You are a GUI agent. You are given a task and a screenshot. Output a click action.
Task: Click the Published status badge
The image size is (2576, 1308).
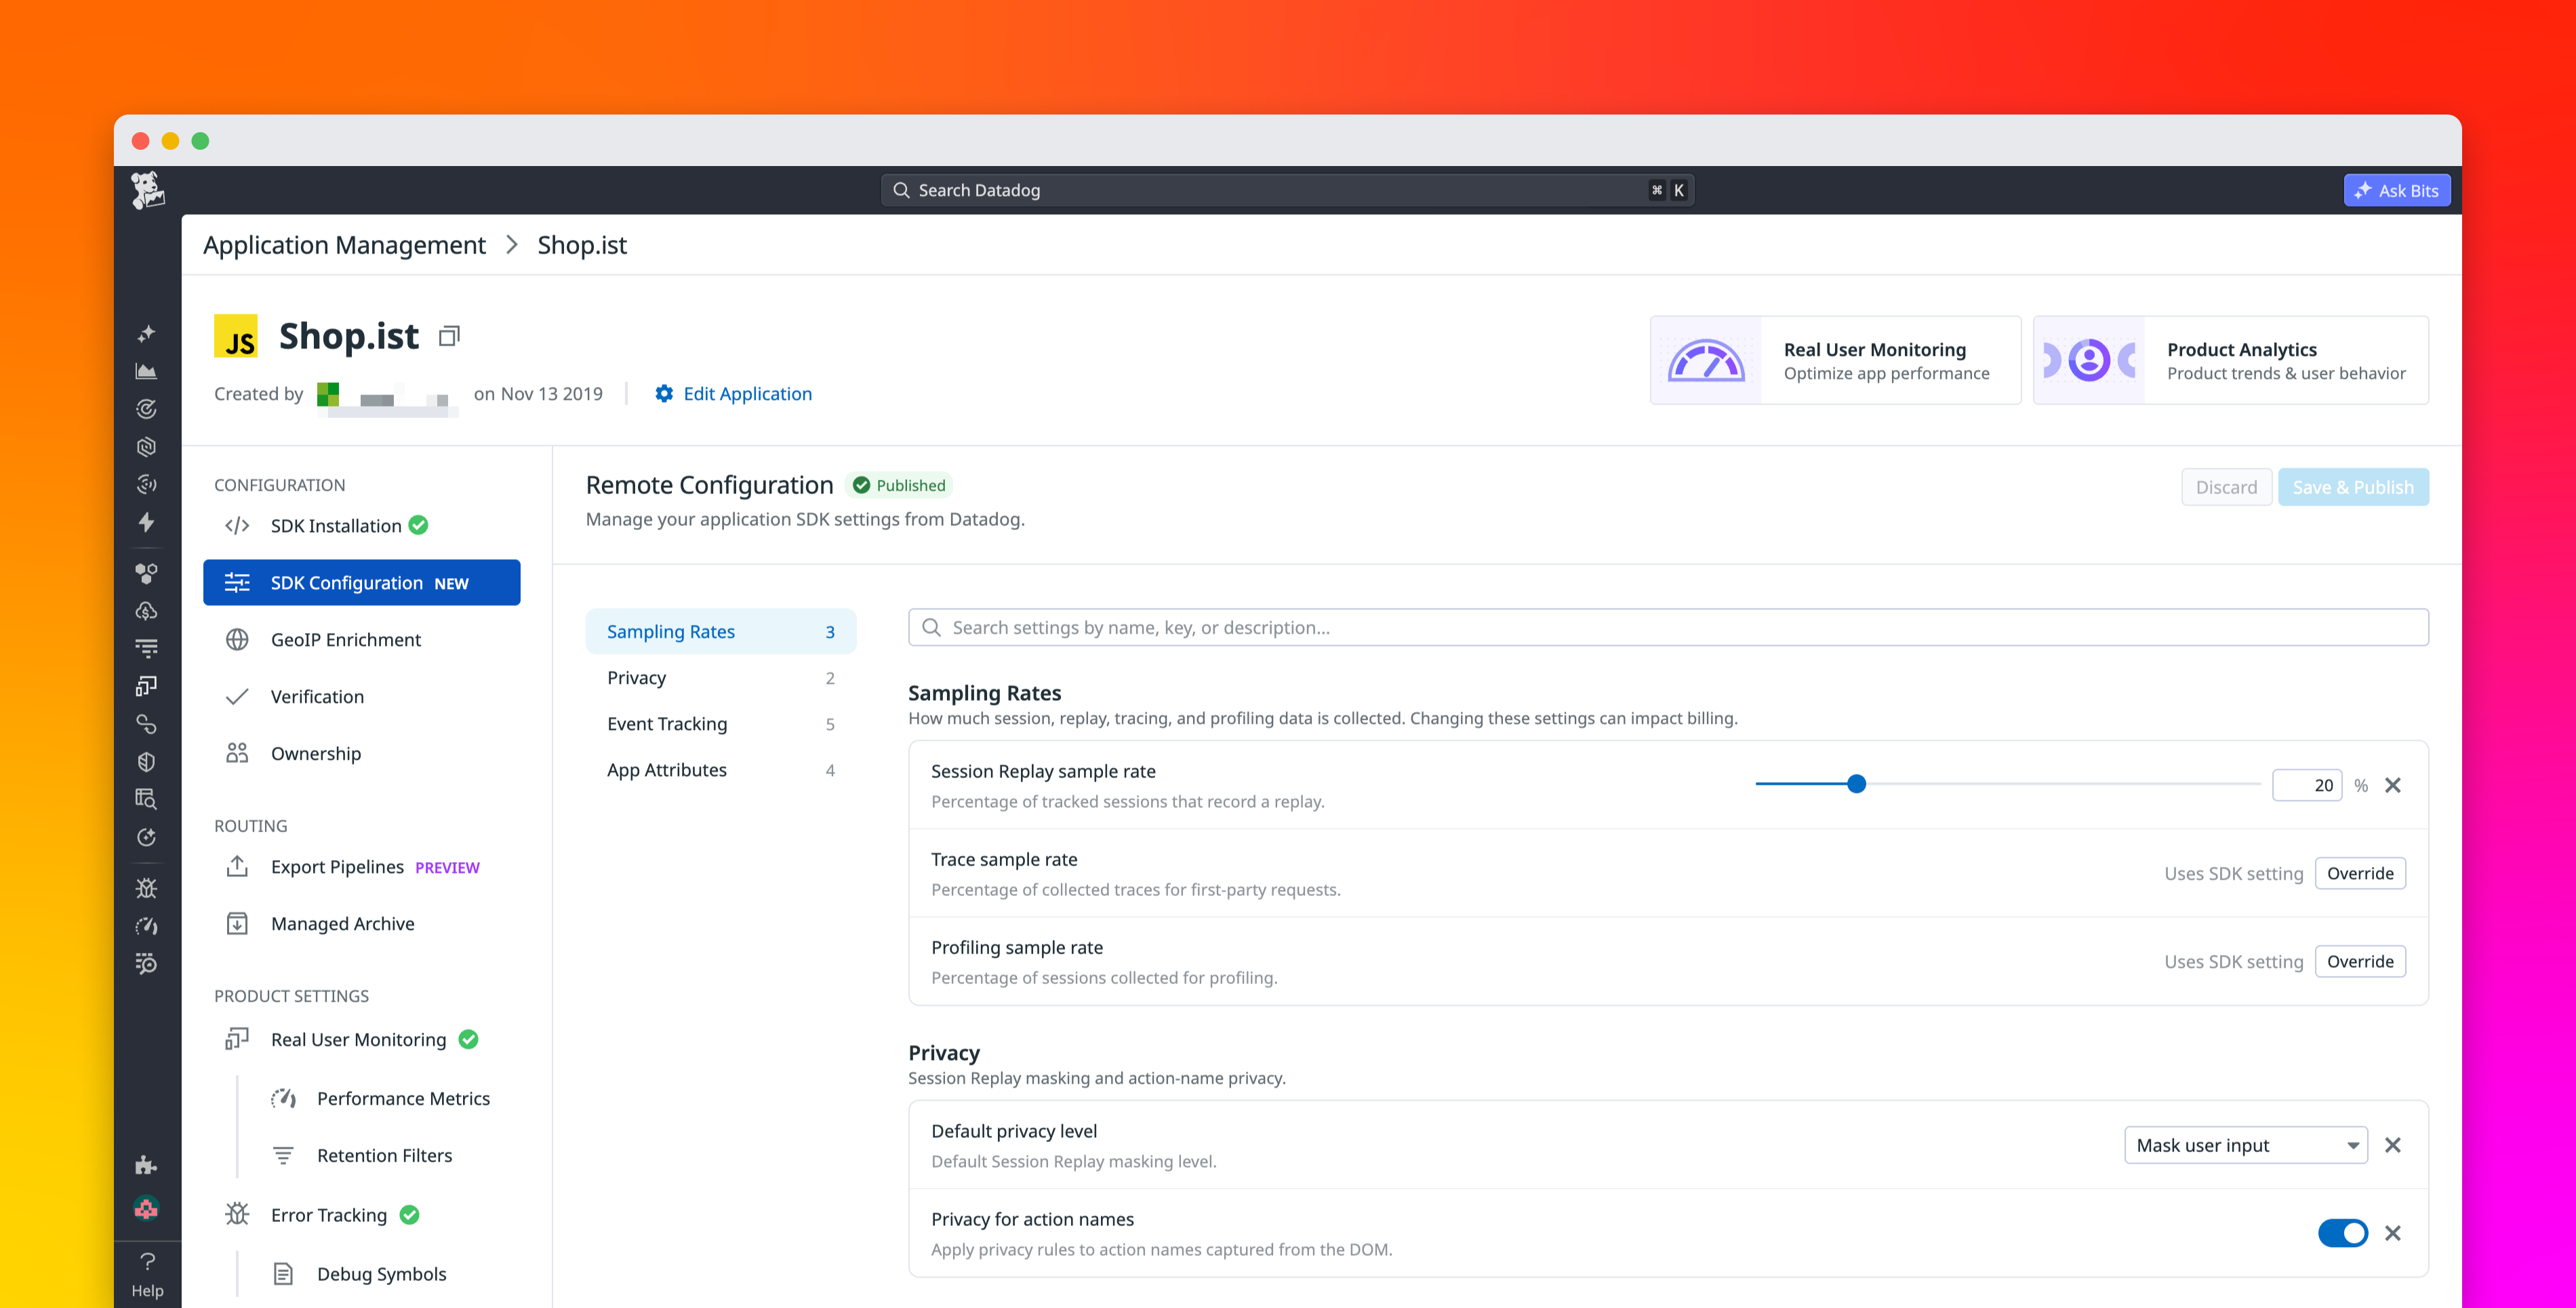click(x=899, y=485)
